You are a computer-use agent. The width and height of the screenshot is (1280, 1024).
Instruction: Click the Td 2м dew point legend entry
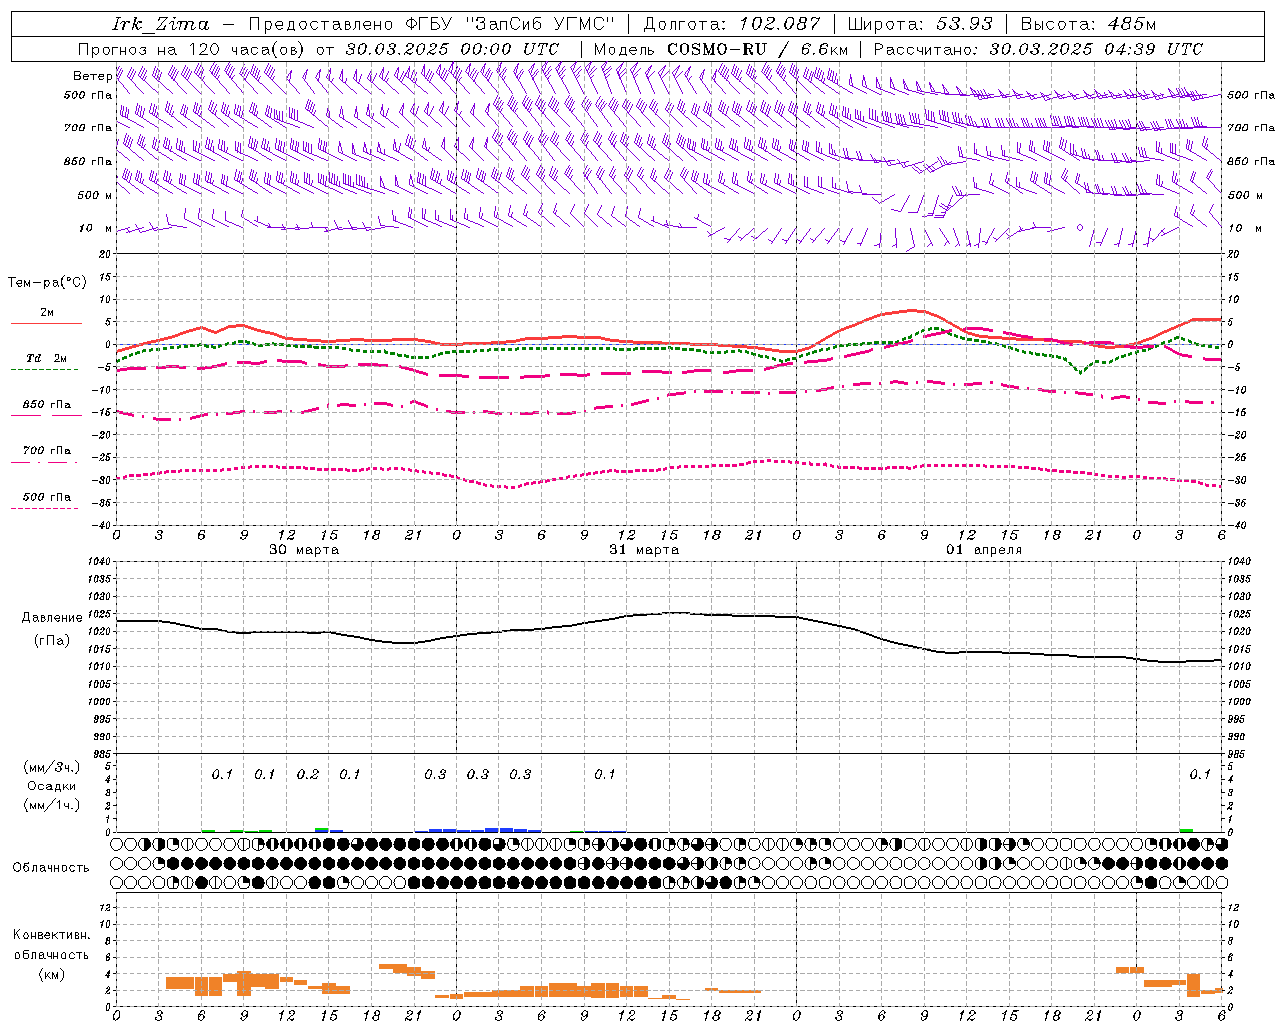click(46, 362)
